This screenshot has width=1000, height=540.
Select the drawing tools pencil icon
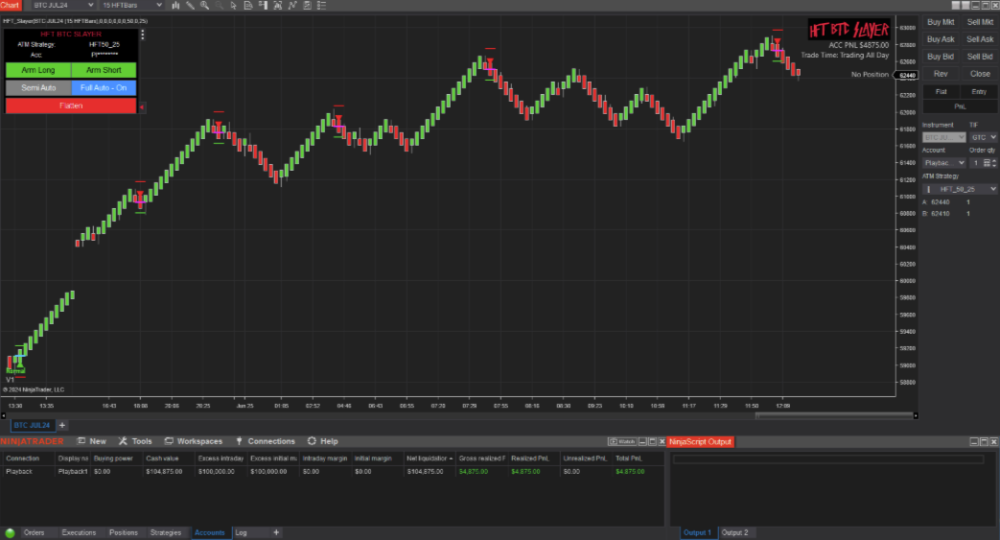click(190, 5)
